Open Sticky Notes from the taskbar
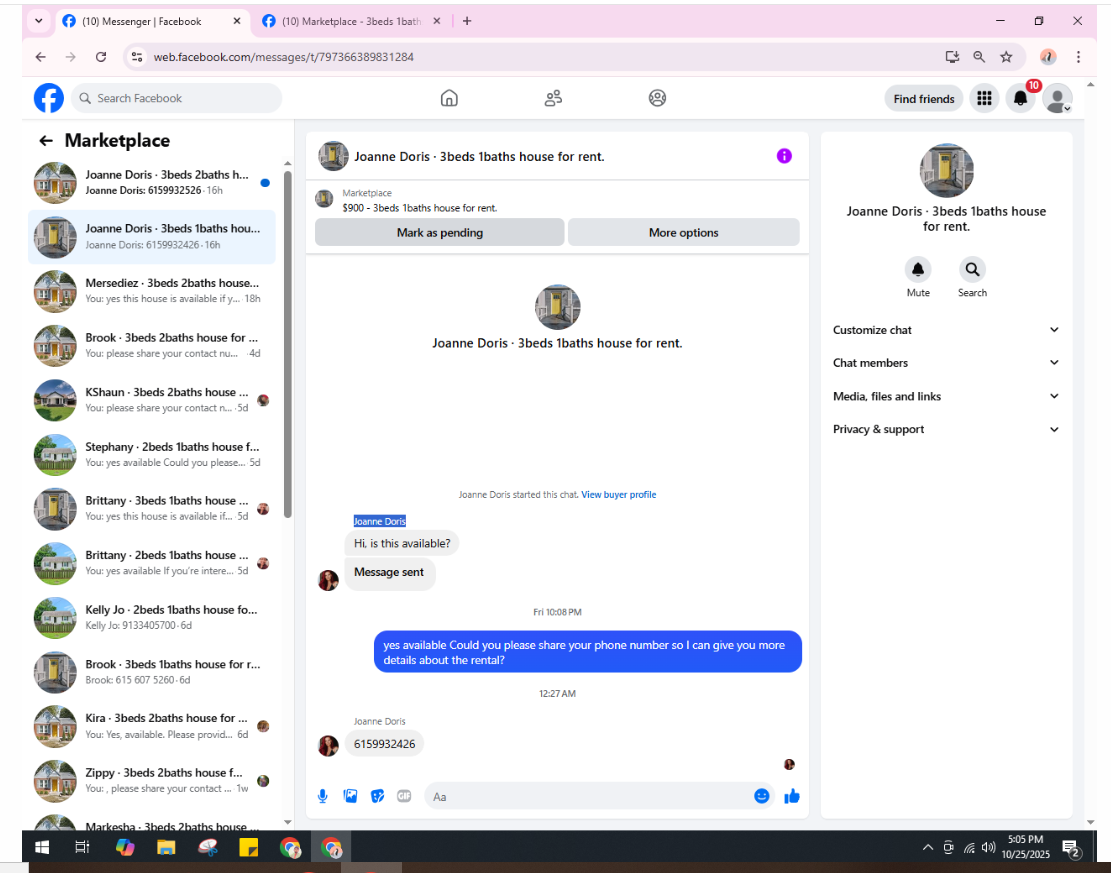Image resolution: width=1111 pixels, height=873 pixels. click(x=249, y=847)
